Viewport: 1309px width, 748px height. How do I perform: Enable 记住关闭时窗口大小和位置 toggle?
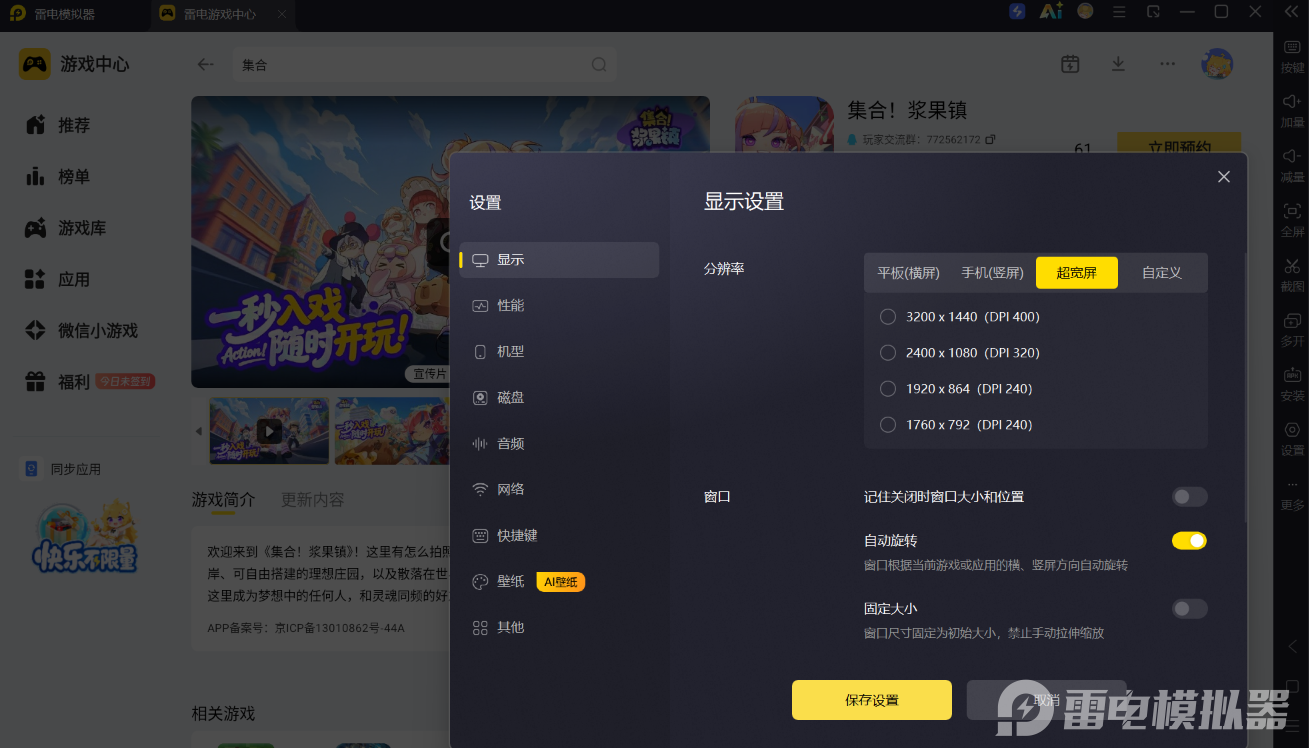click(1190, 497)
